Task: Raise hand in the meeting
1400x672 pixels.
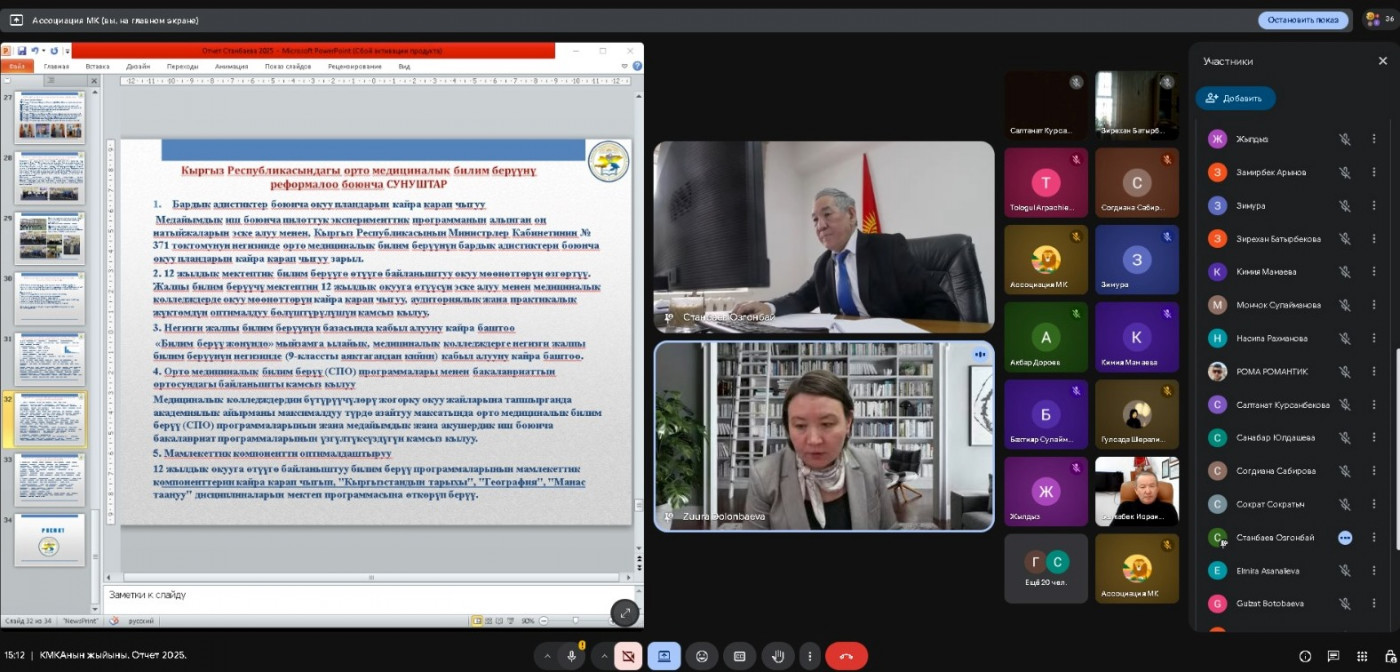Action: [x=777, y=656]
